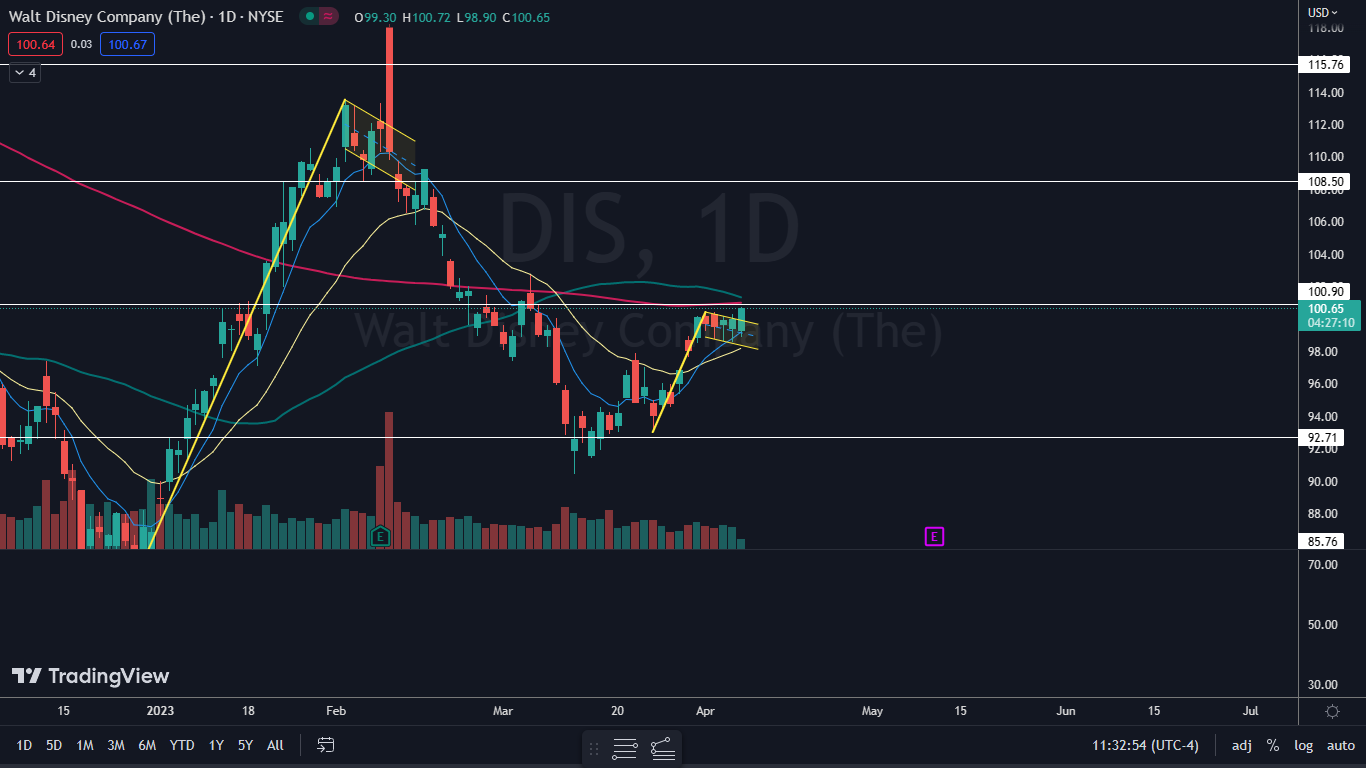Select the 5Y time range
Screen dimensions: 1366x768
pos(245,745)
